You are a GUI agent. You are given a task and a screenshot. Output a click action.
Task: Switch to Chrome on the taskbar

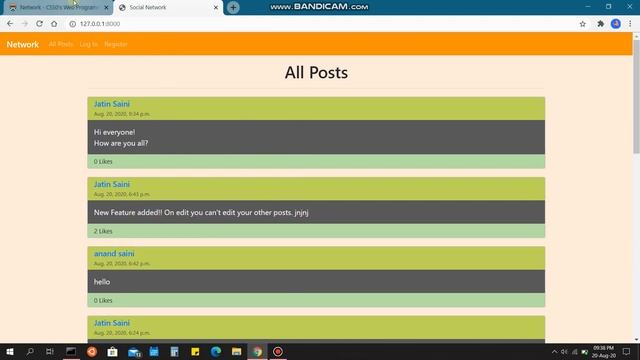tap(257, 351)
